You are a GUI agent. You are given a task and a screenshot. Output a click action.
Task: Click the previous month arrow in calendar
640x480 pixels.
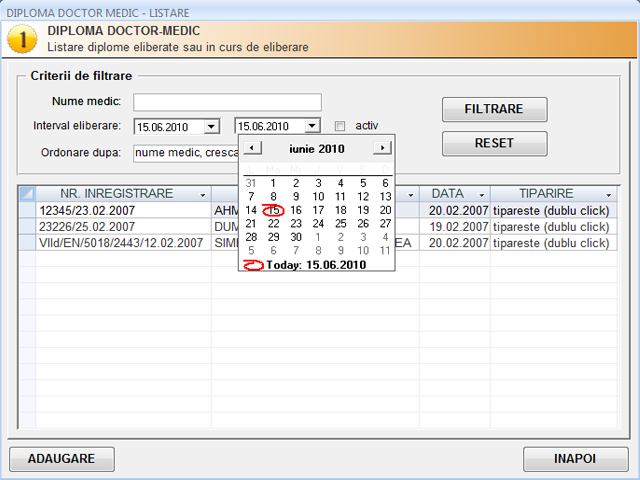(253, 148)
